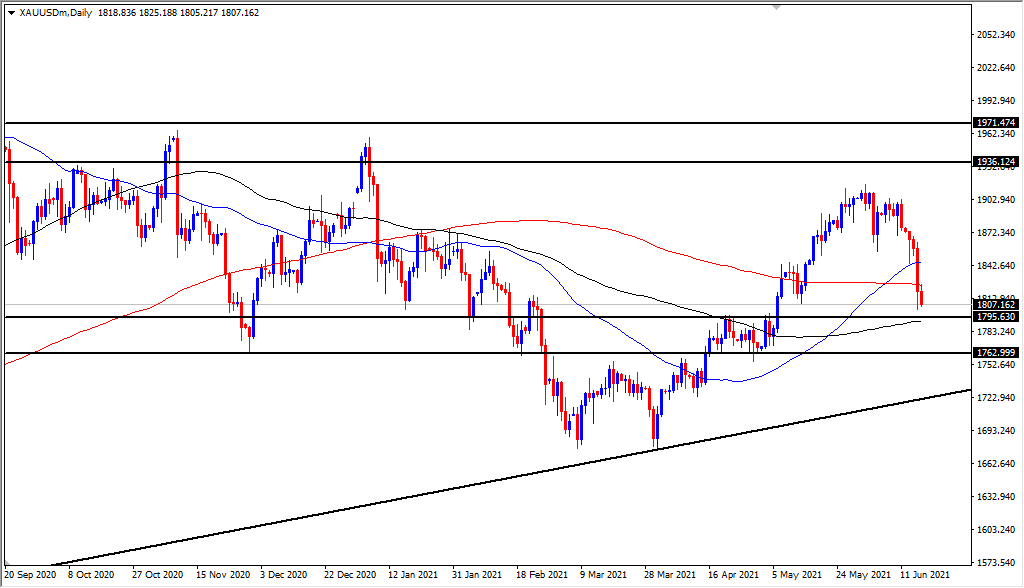This screenshot has height=588, width=1024.
Task: Click the 1902.940 price scale value
Action: (996, 200)
